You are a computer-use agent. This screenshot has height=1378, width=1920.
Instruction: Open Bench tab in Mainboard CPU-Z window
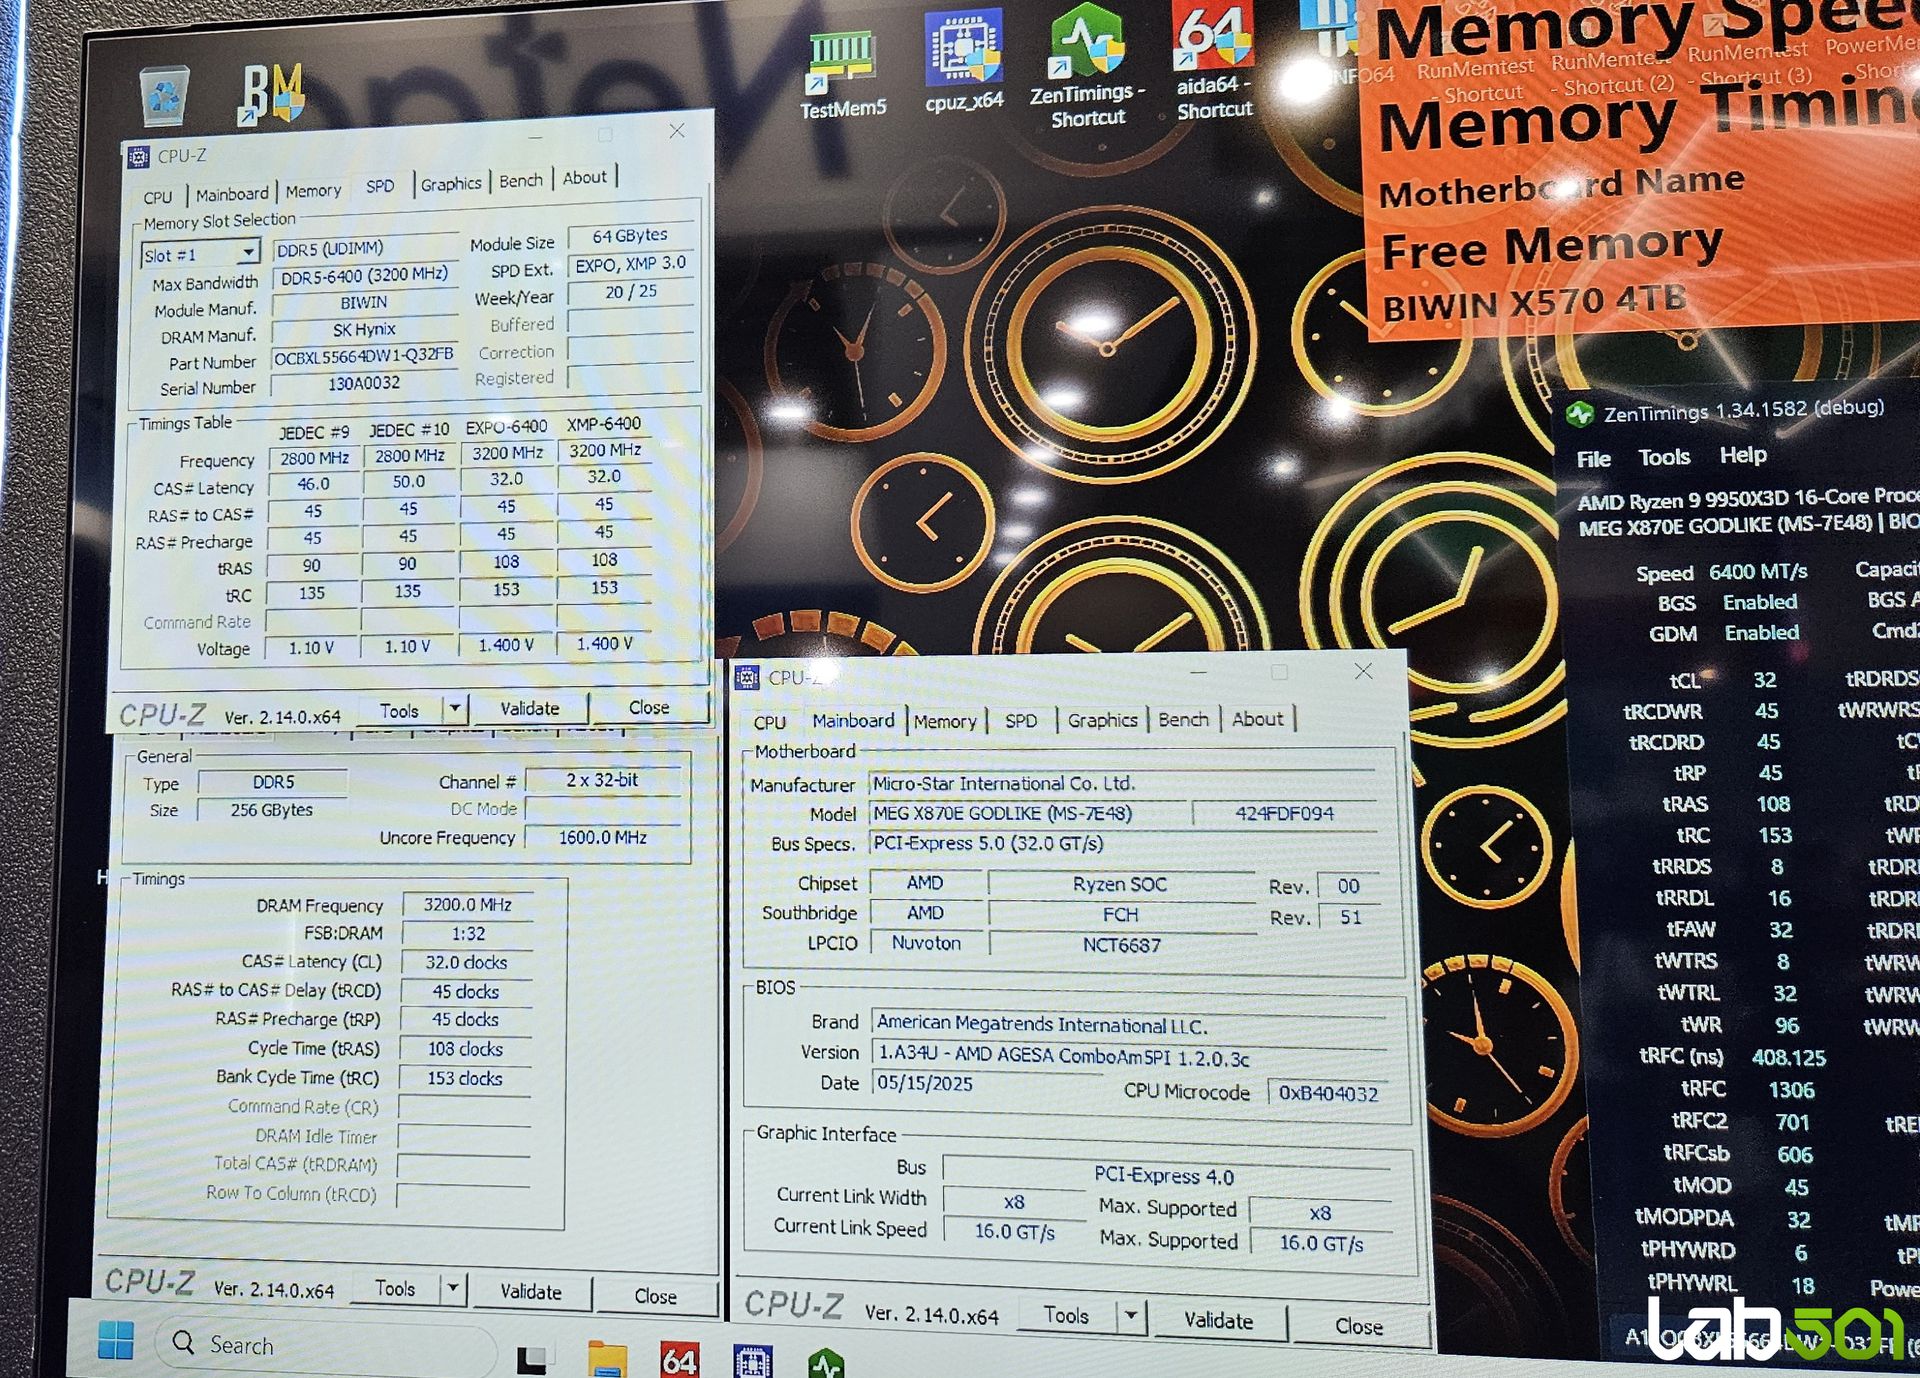point(1183,719)
